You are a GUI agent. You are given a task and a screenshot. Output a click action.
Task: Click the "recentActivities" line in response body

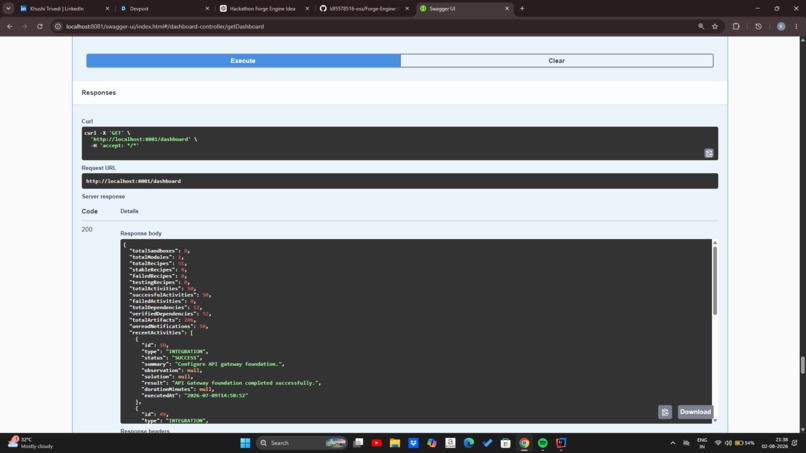click(161, 333)
